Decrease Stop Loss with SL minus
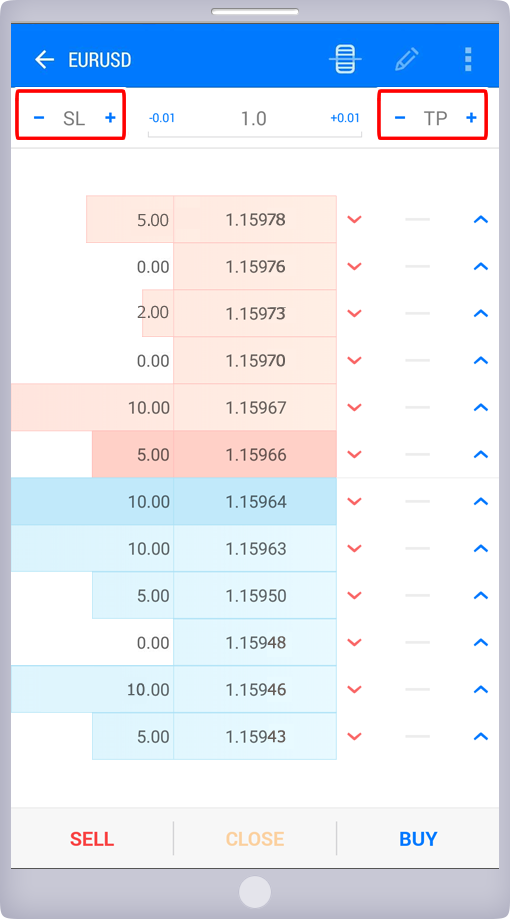The height and width of the screenshot is (919, 510). (39, 118)
